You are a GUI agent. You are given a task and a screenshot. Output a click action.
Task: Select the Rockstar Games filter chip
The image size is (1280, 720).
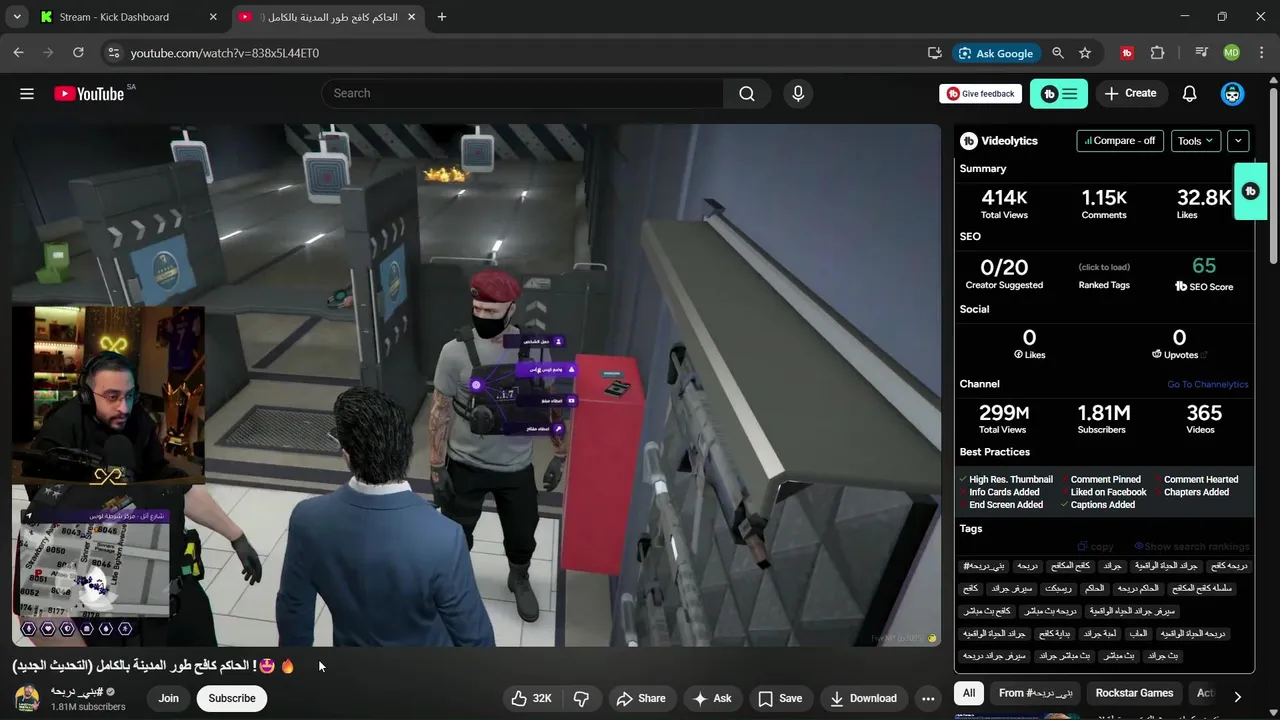pyautogui.click(x=1134, y=693)
